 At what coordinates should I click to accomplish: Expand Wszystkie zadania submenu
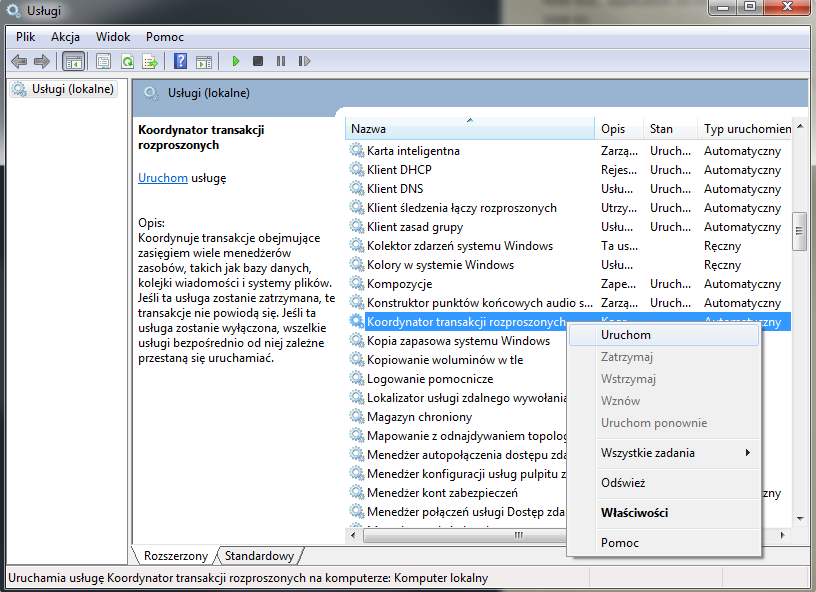tap(664, 453)
